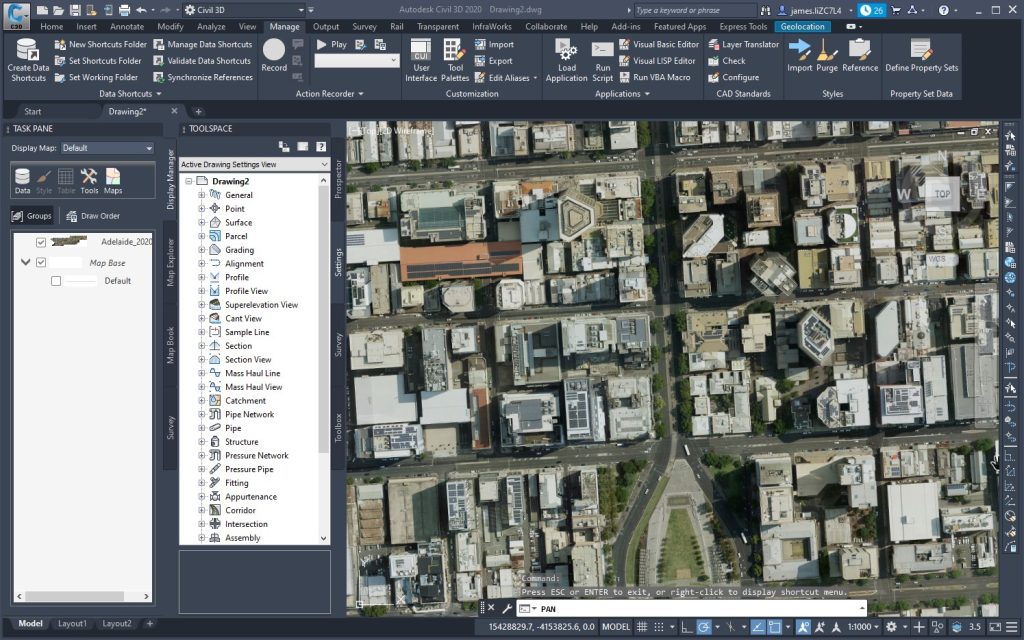Viewport: 1024px width, 640px height.
Task: Click Validate Data Shortcuts
Action: point(210,61)
